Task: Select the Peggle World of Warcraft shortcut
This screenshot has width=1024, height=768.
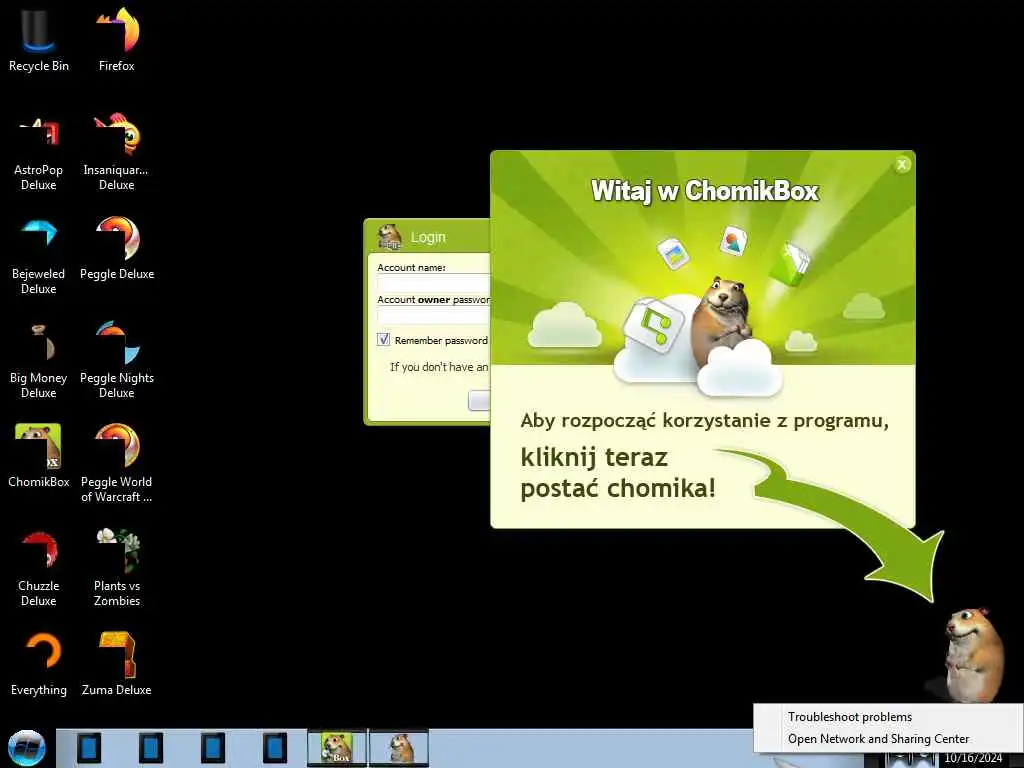Action: pos(117,464)
